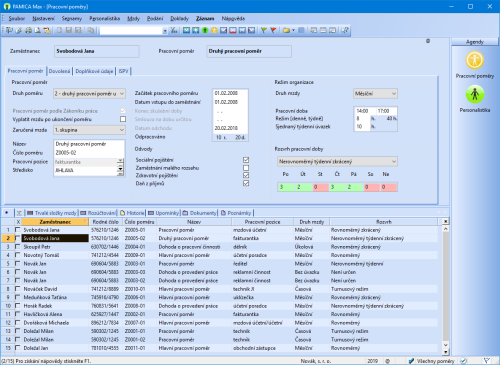The height and width of the screenshot is (365, 500).
Task: Expand the toolbar search combo box arrow
Action: 165,31
